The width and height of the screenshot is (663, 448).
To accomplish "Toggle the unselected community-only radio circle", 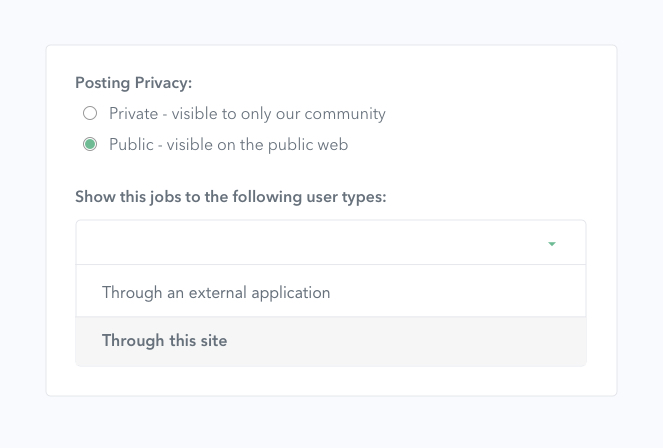I will pos(90,113).
